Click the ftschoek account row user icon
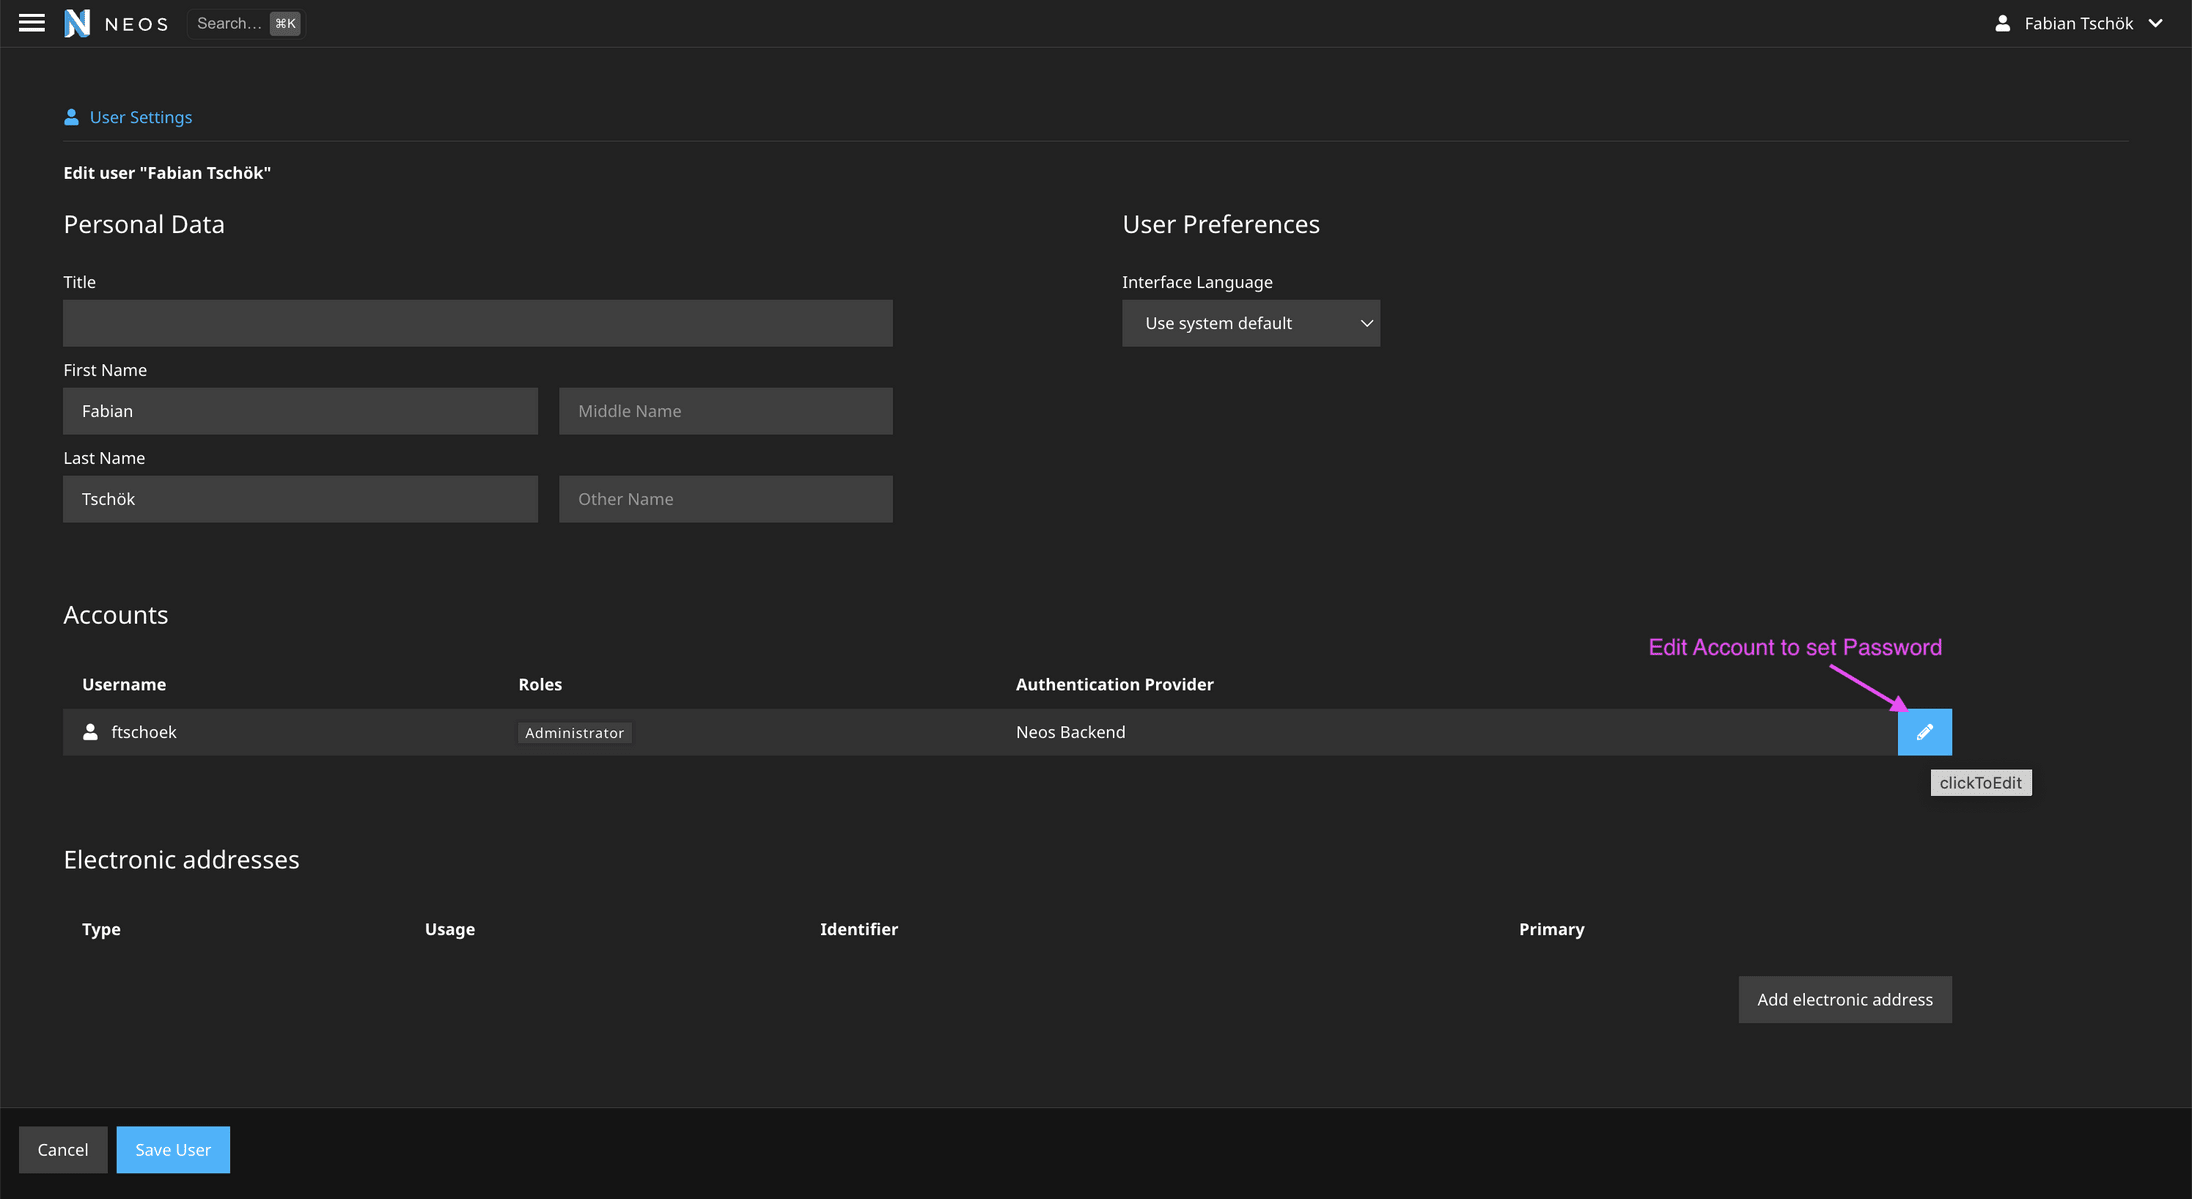Screen dimensions: 2192x1199 click(x=92, y=731)
